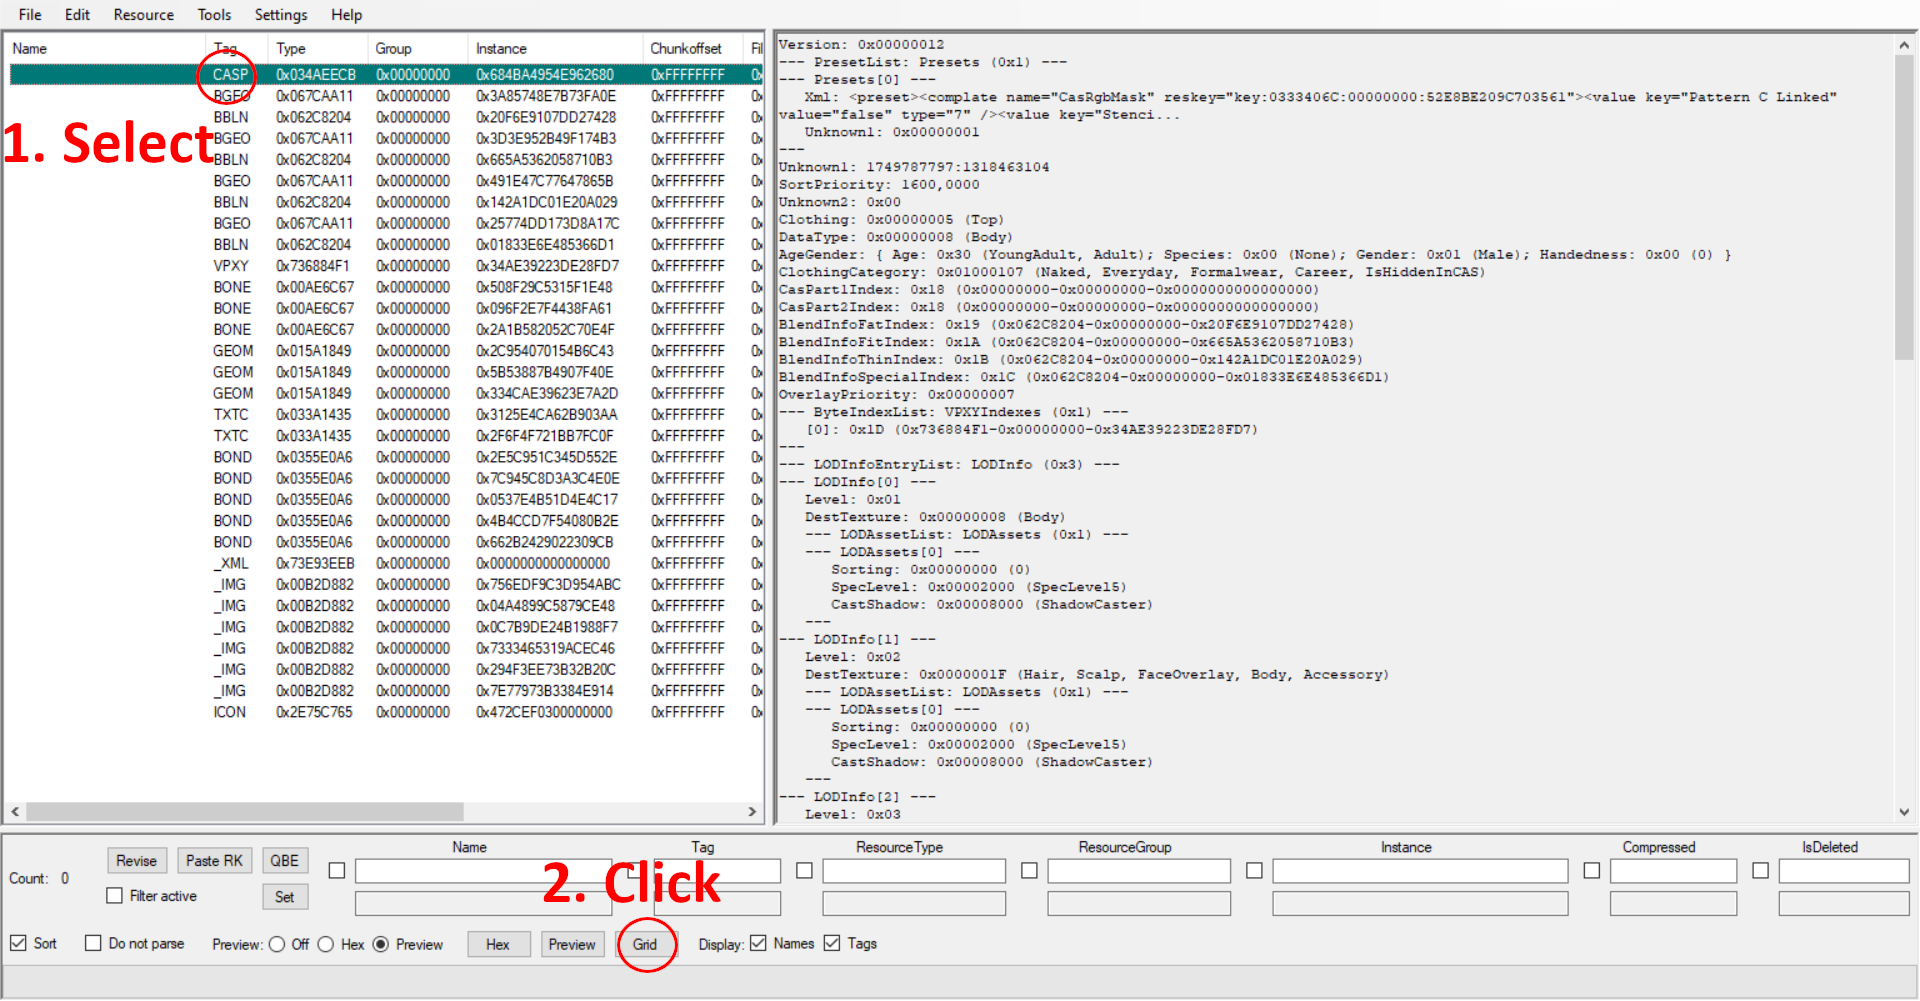The image size is (1920, 1001).
Task: Open the Settings menu
Action: 280,14
